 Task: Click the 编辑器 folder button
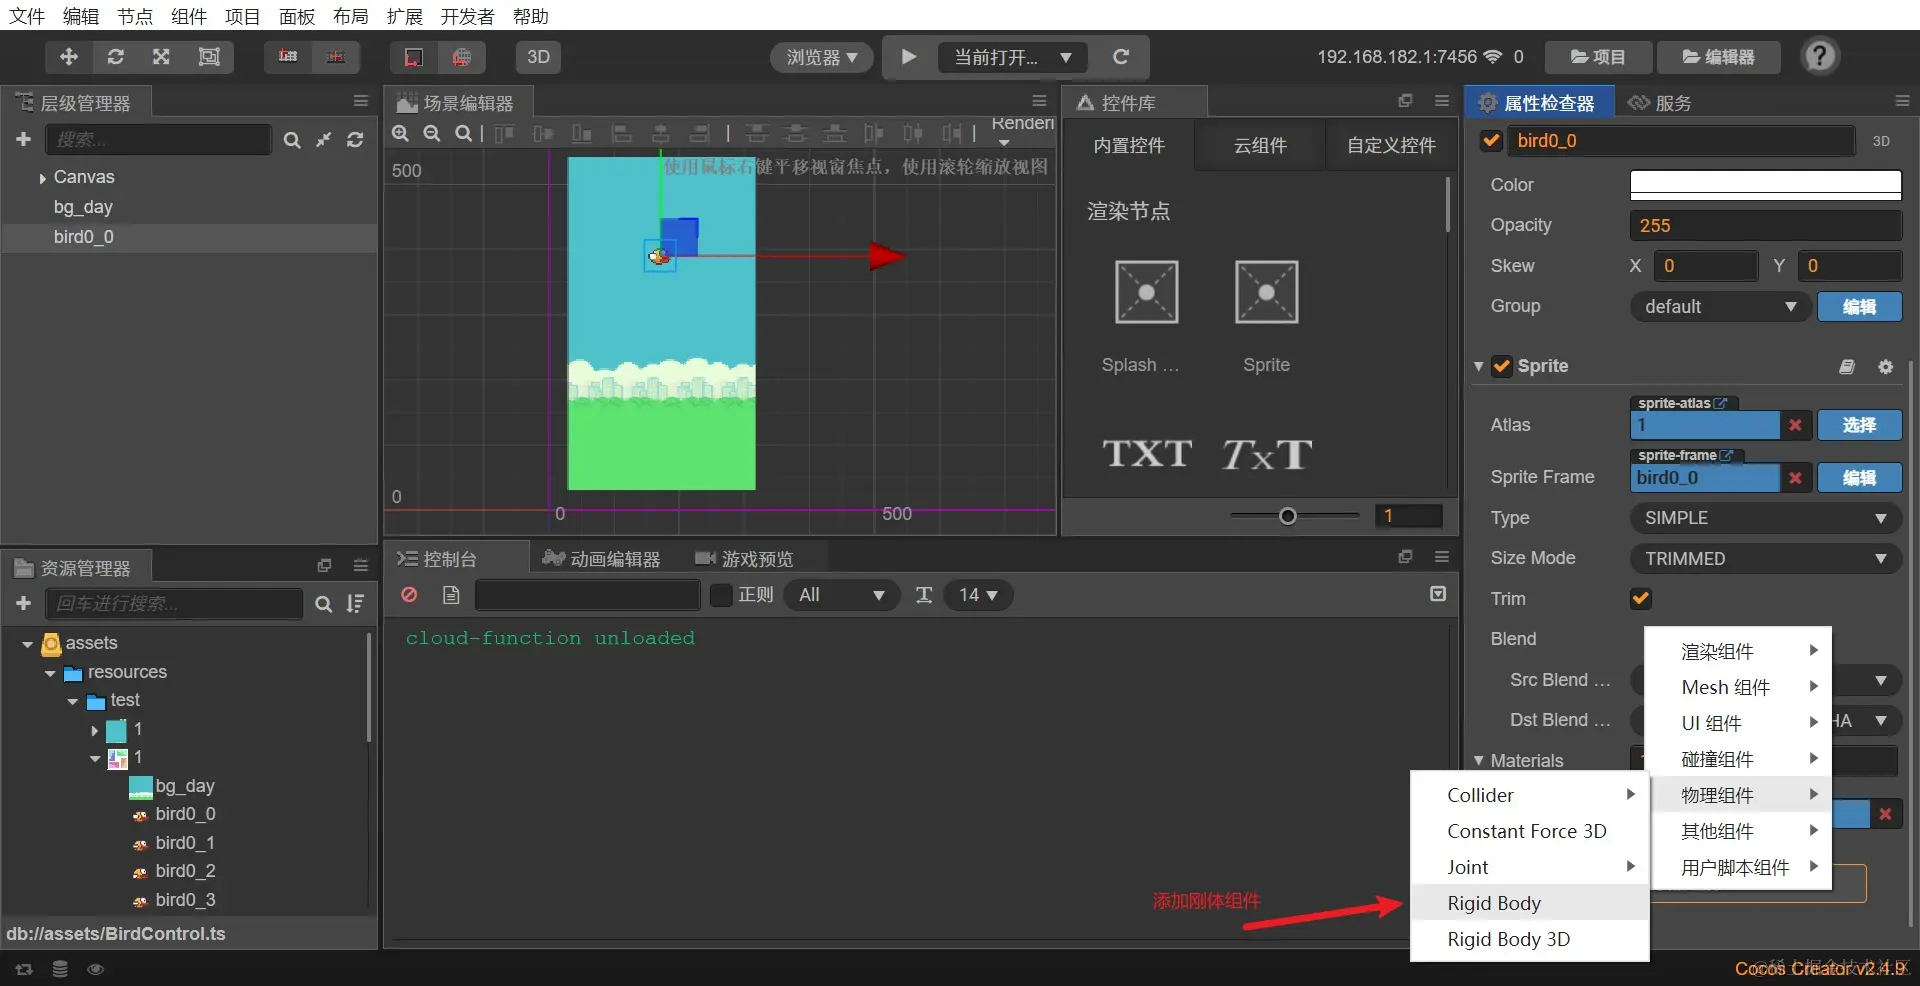[1718, 57]
